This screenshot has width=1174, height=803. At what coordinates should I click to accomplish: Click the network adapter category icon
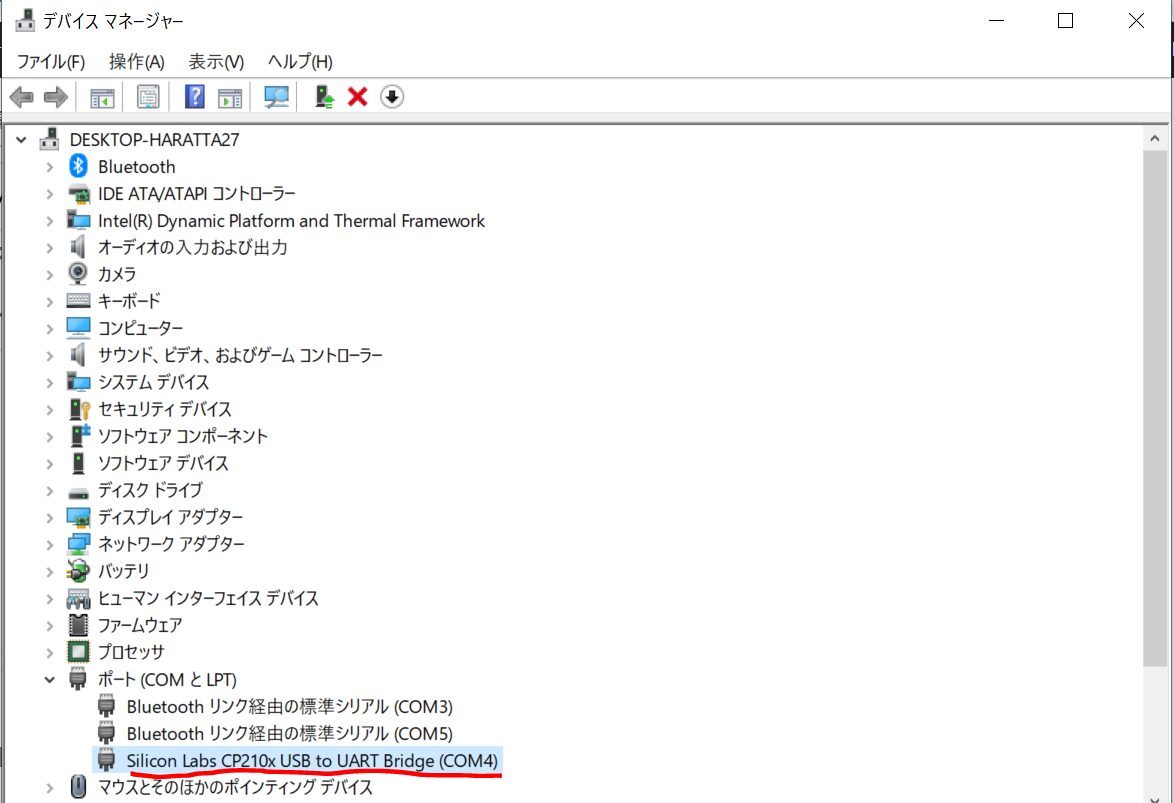click(x=79, y=544)
